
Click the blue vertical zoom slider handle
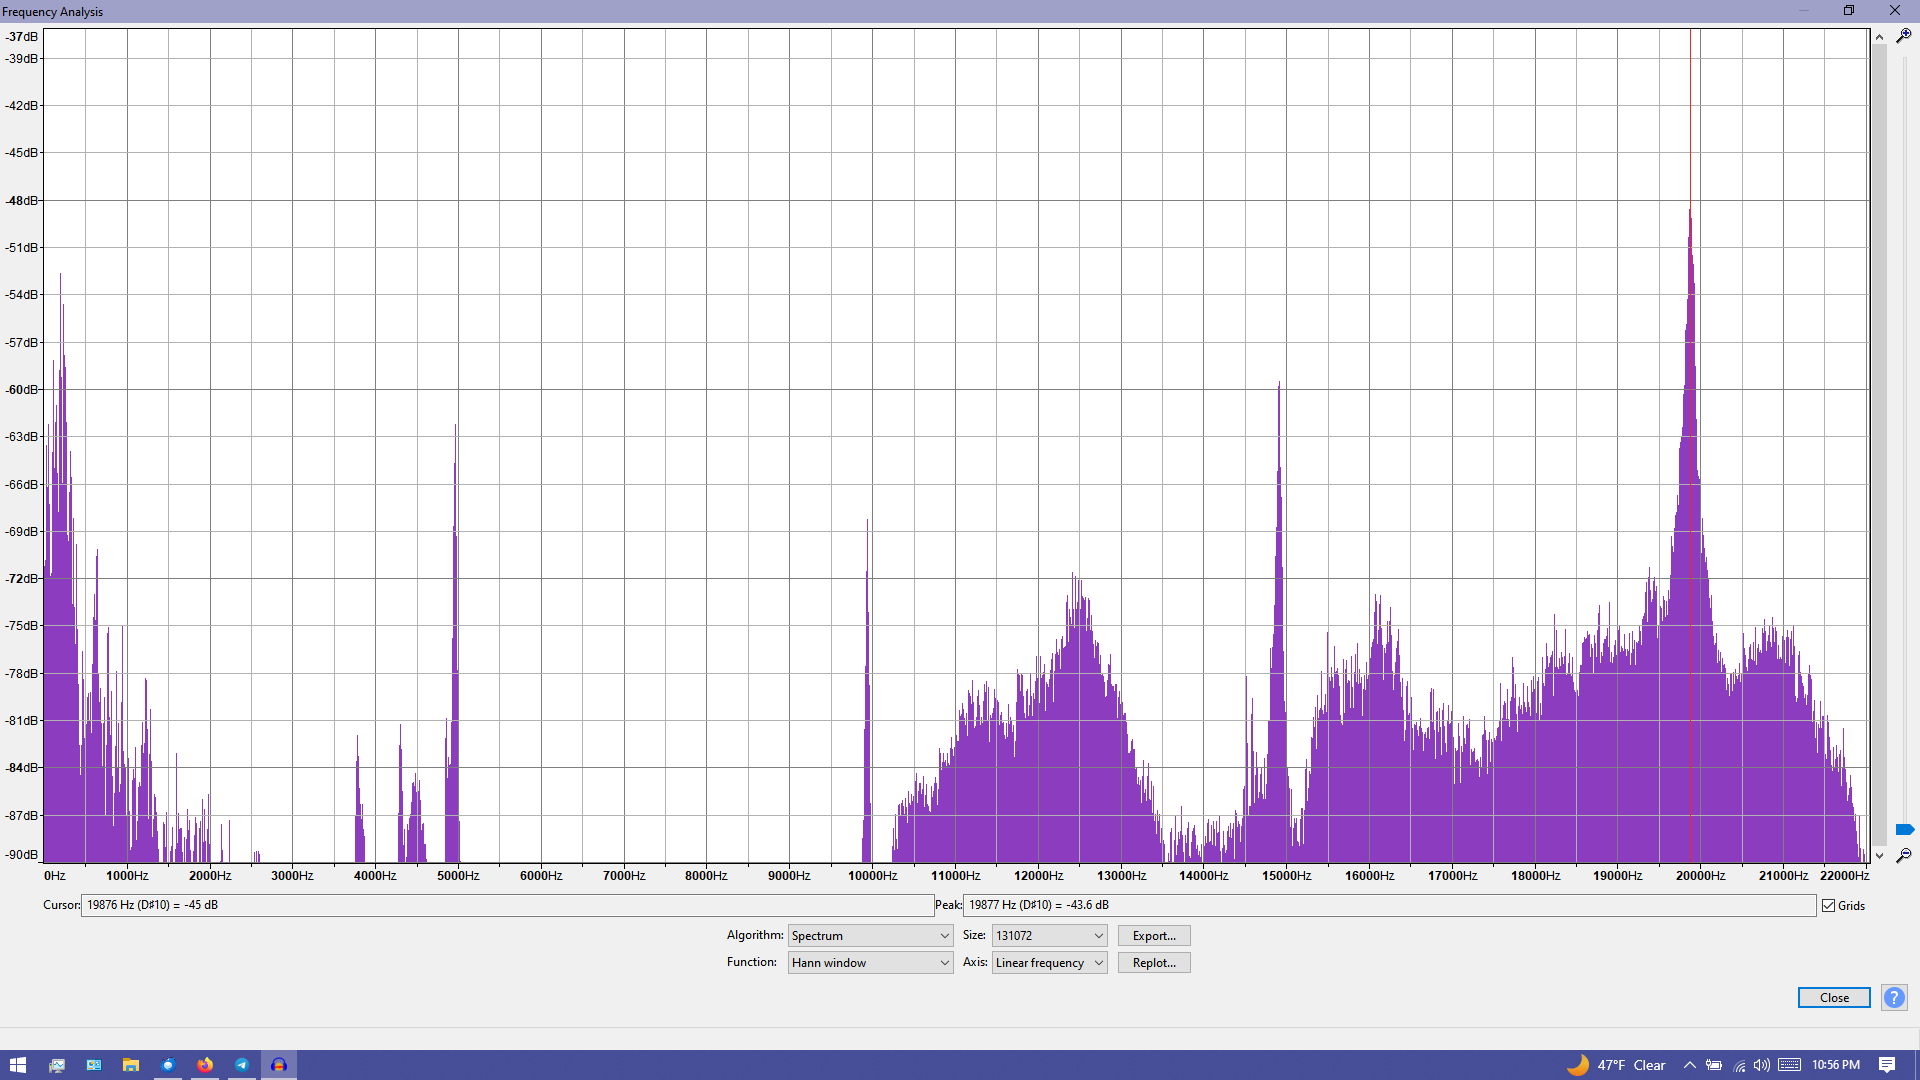click(1904, 830)
